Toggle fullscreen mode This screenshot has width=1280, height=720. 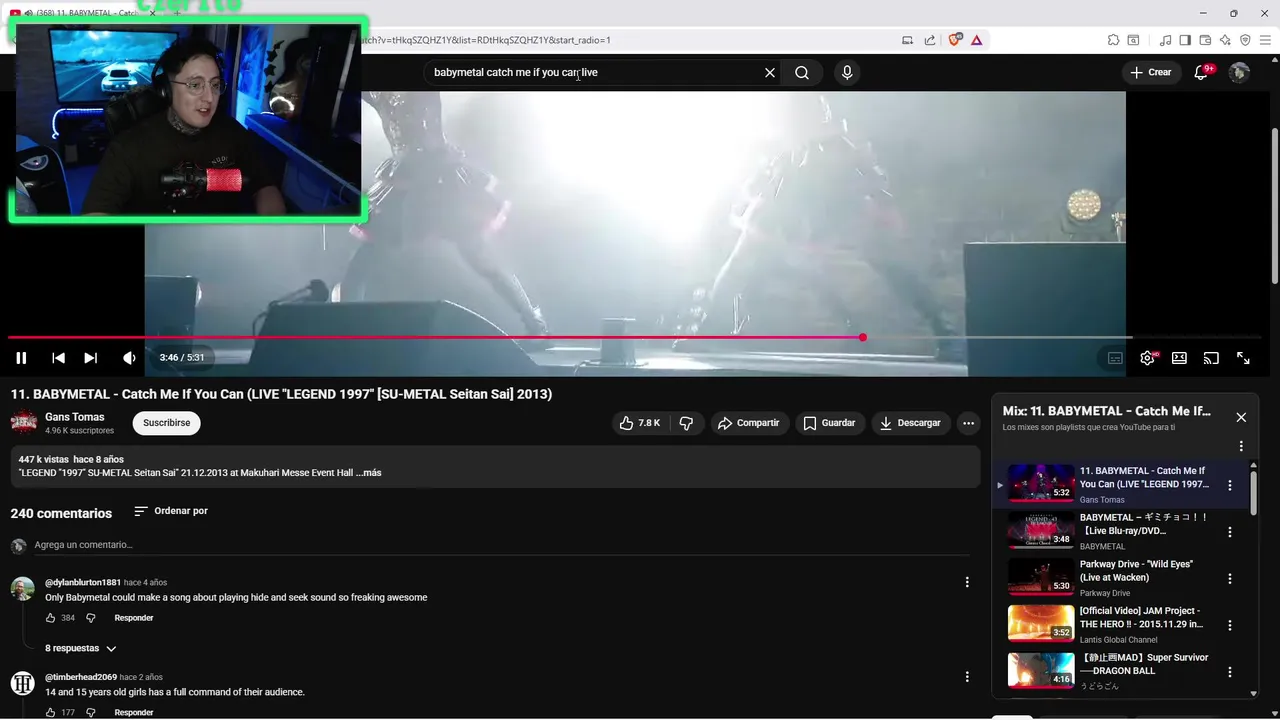(1243, 358)
